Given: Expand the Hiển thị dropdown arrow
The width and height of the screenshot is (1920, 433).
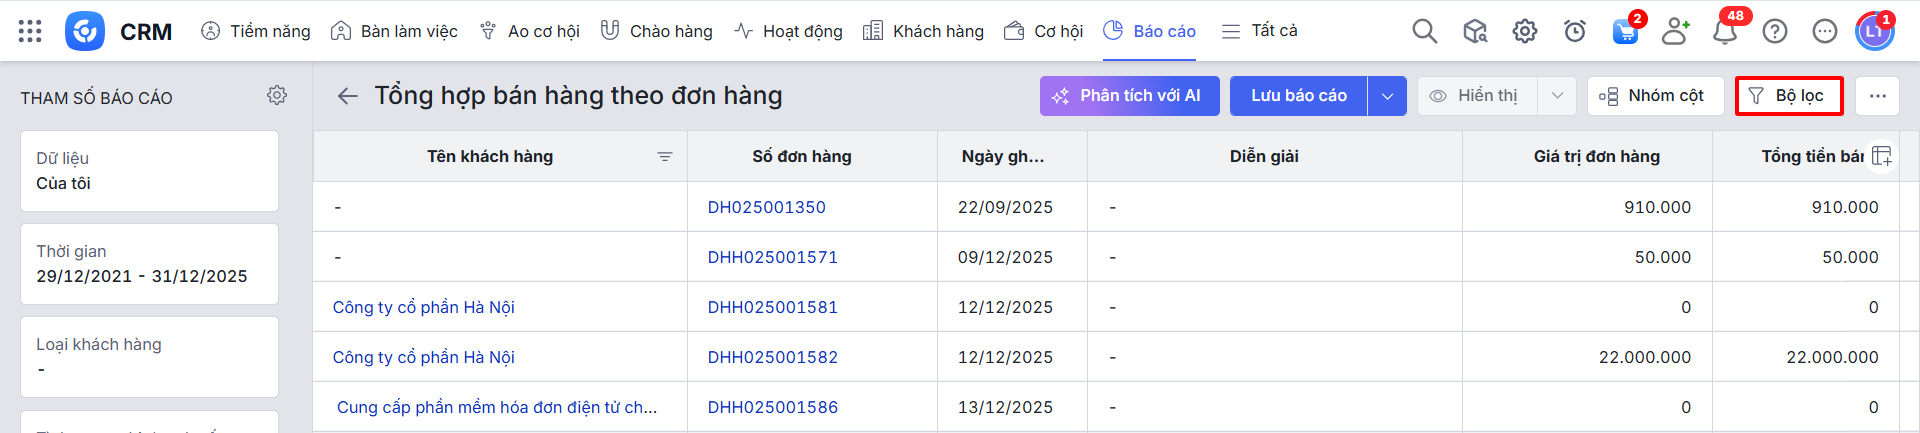Looking at the screenshot, I should tap(1556, 96).
